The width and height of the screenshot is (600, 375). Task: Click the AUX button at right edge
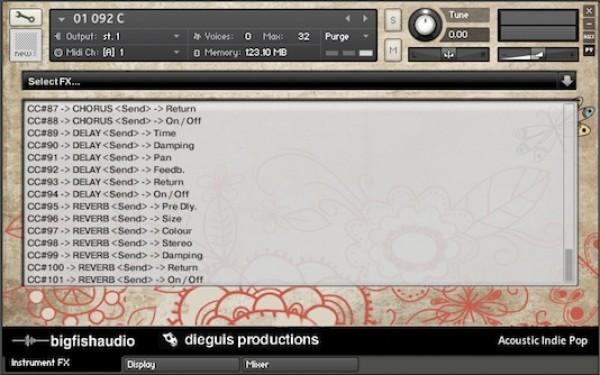tap(589, 37)
